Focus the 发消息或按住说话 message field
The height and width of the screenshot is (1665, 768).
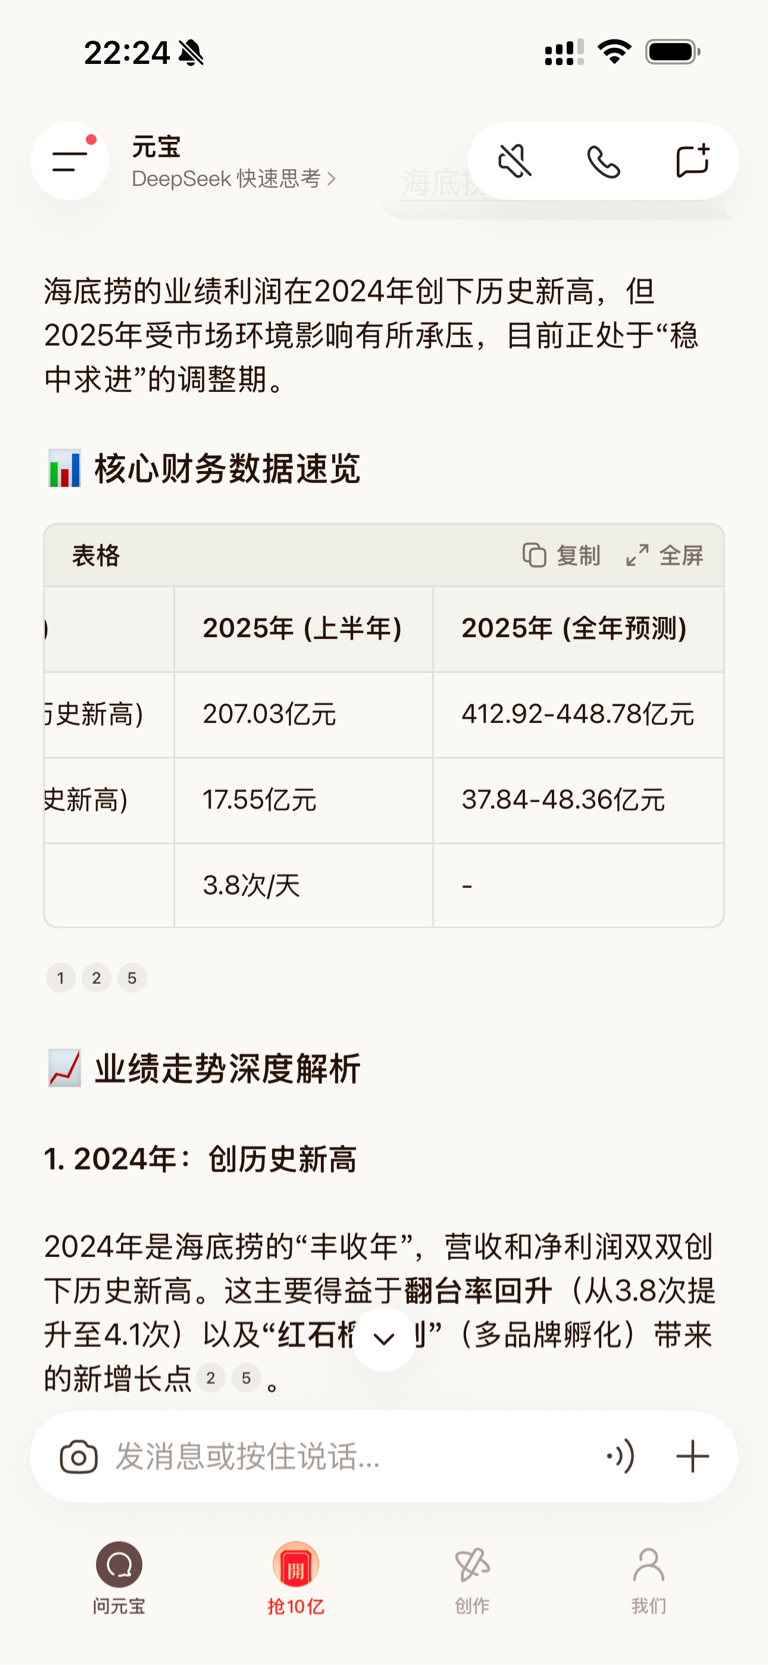[340, 1456]
